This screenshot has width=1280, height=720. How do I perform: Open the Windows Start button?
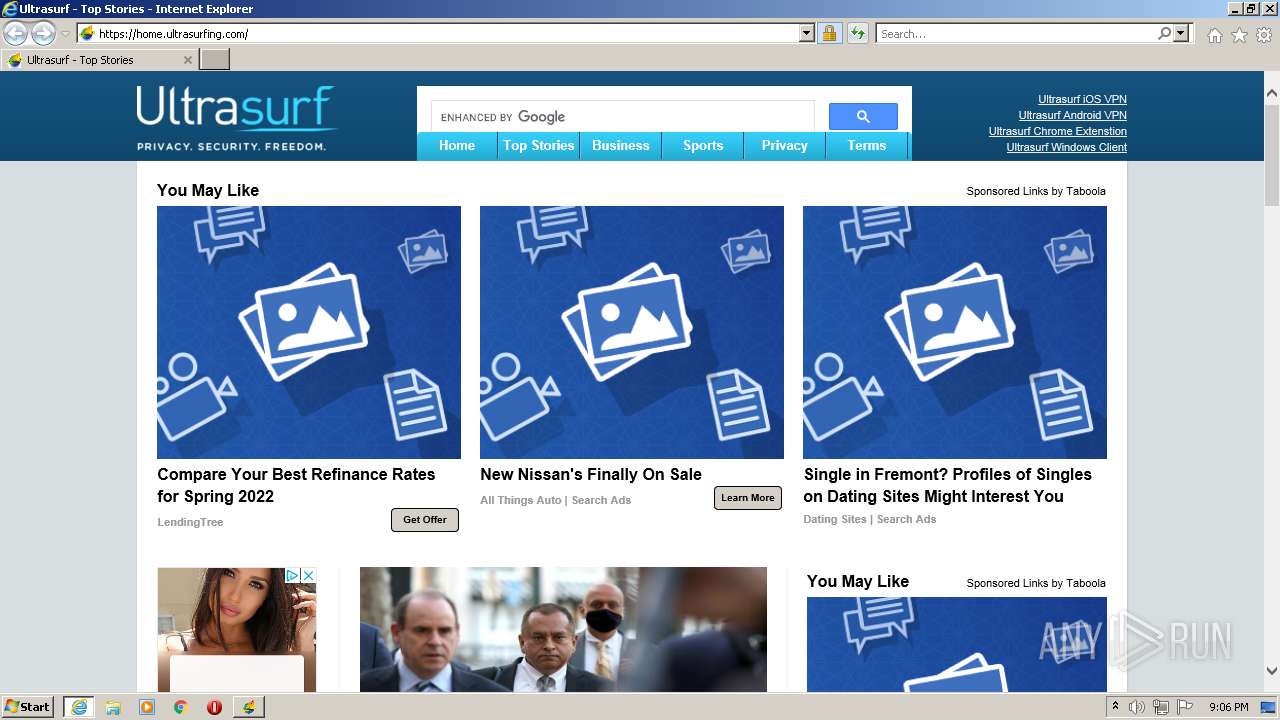[28, 707]
